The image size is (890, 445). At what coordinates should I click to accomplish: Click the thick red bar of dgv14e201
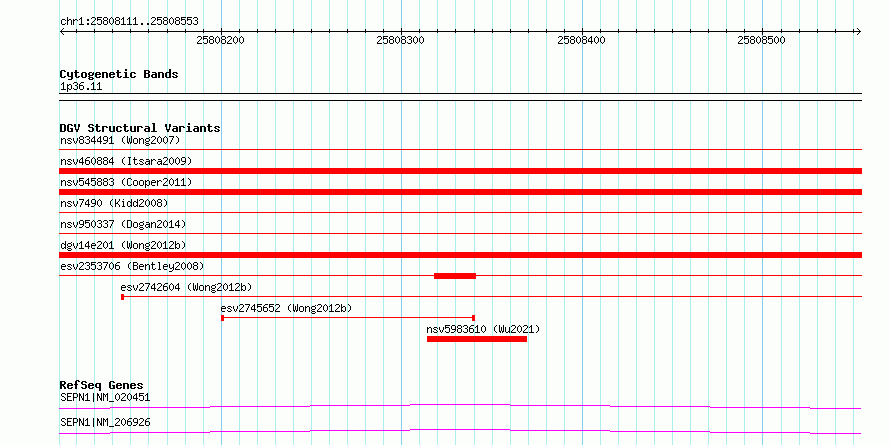[460, 255]
